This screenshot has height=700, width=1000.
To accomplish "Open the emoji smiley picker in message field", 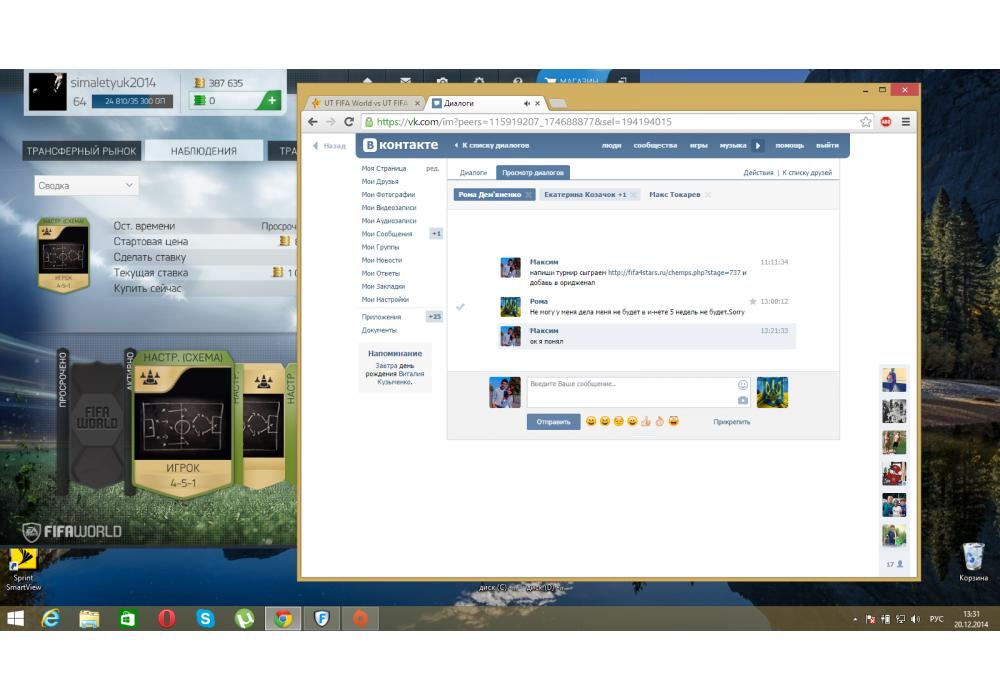I will click(742, 385).
